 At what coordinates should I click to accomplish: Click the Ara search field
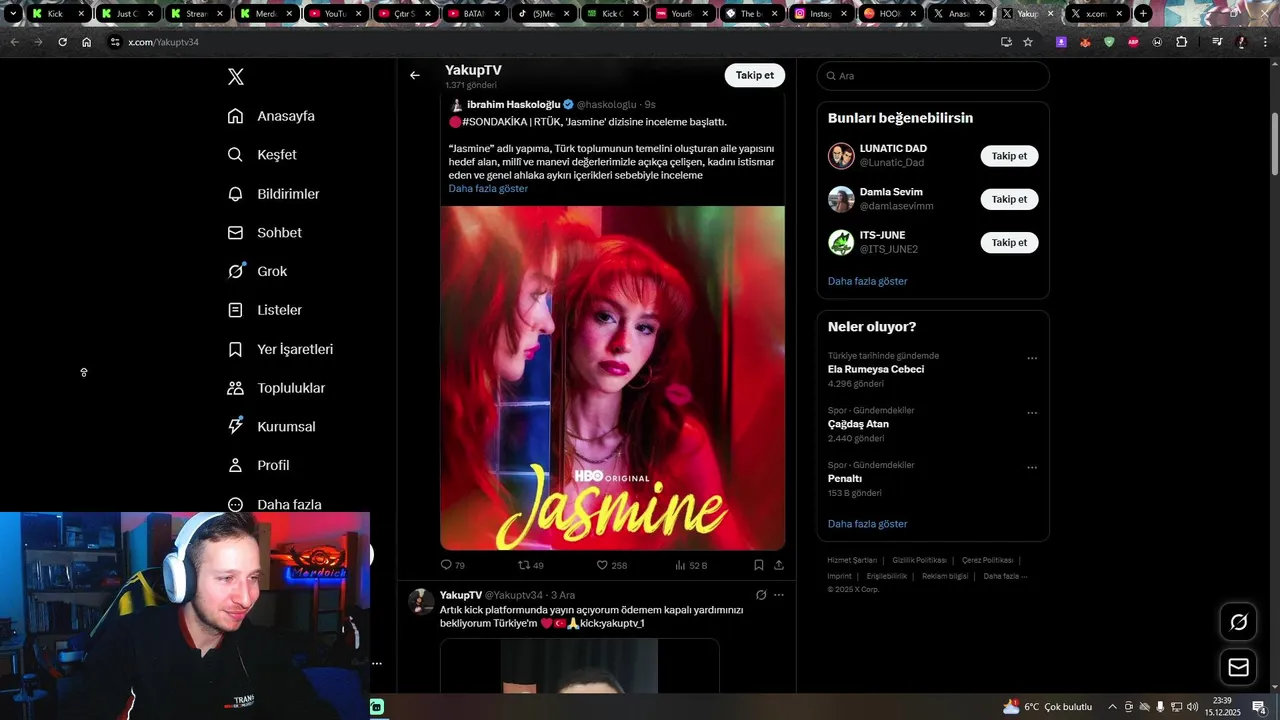tap(933, 76)
